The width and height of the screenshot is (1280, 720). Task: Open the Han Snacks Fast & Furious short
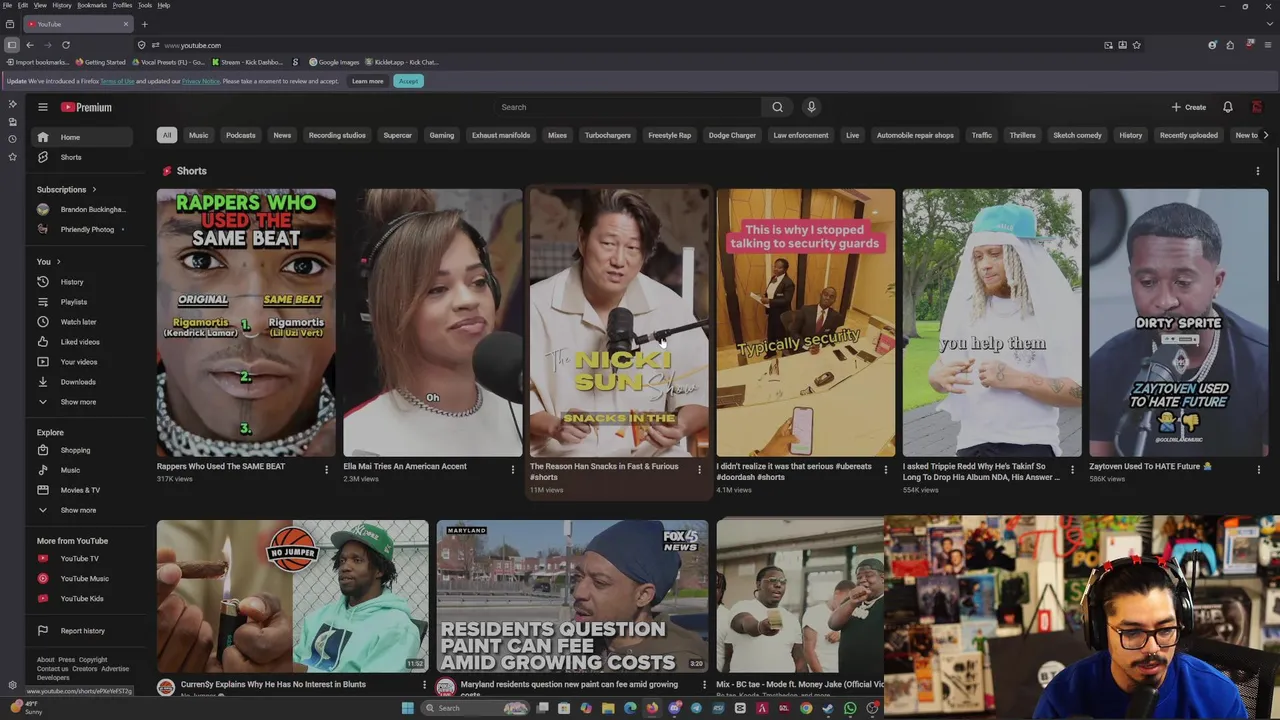[x=619, y=323]
